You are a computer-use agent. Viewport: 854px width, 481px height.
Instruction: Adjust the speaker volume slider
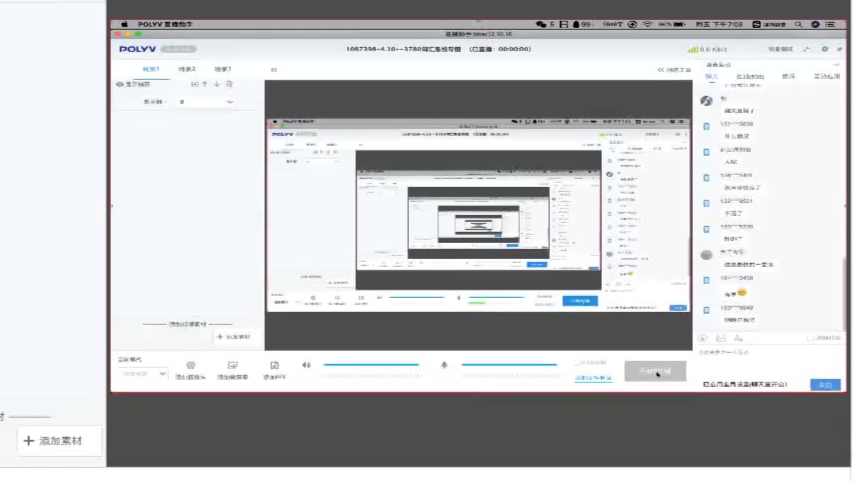click(x=371, y=364)
